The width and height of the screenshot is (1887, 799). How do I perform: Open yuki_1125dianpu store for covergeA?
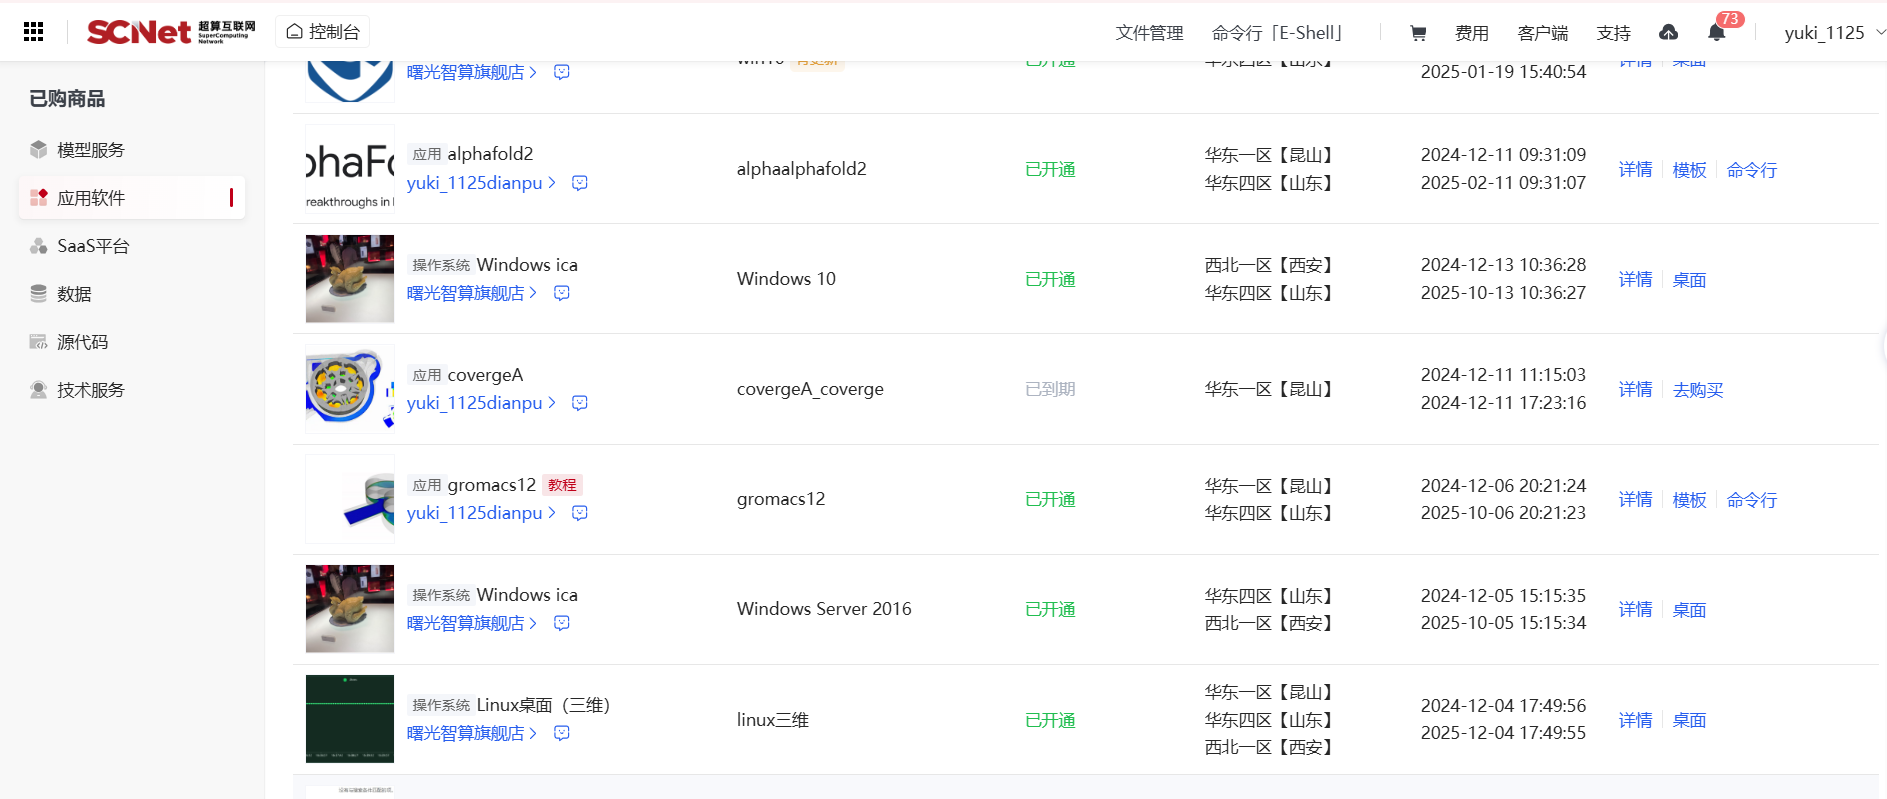click(480, 403)
